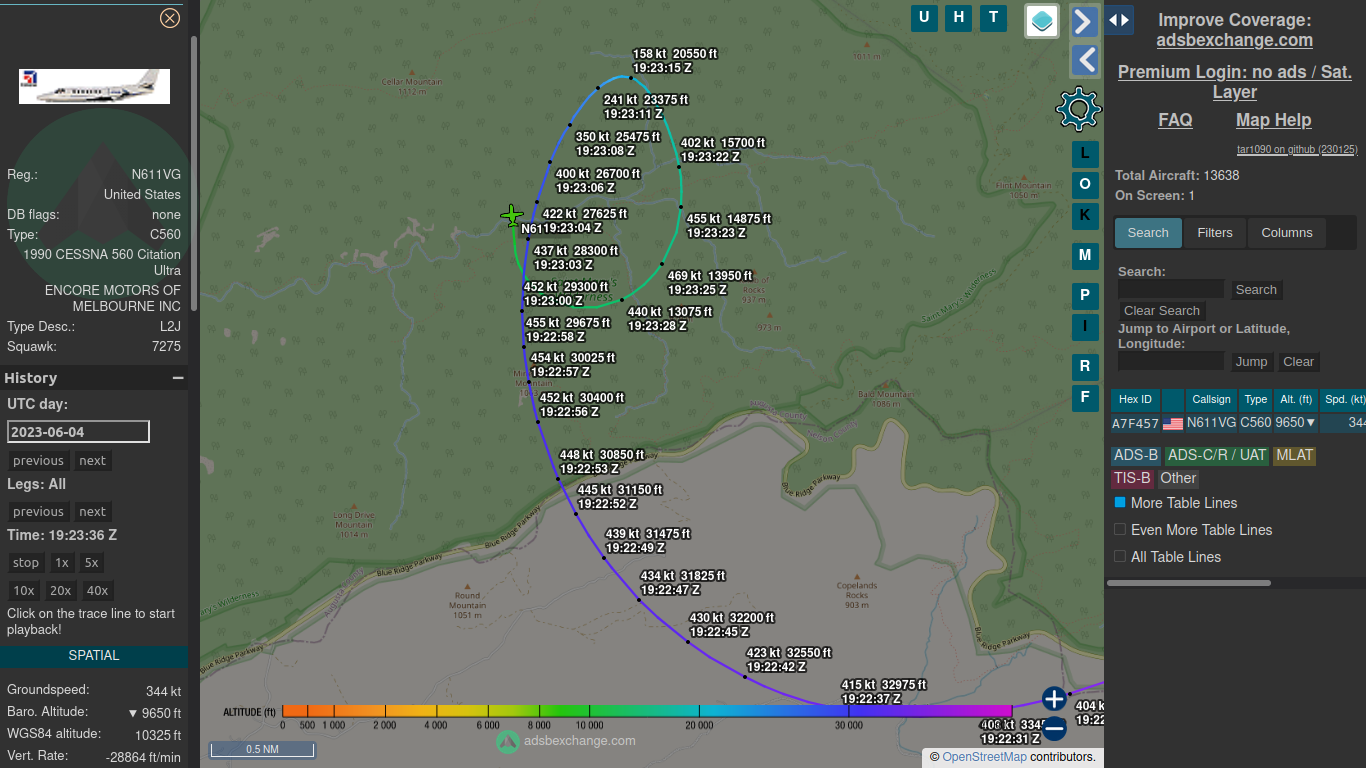Toggle the TIS-B source filter
This screenshot has width=1366, height=768.
coord(1132,478)
